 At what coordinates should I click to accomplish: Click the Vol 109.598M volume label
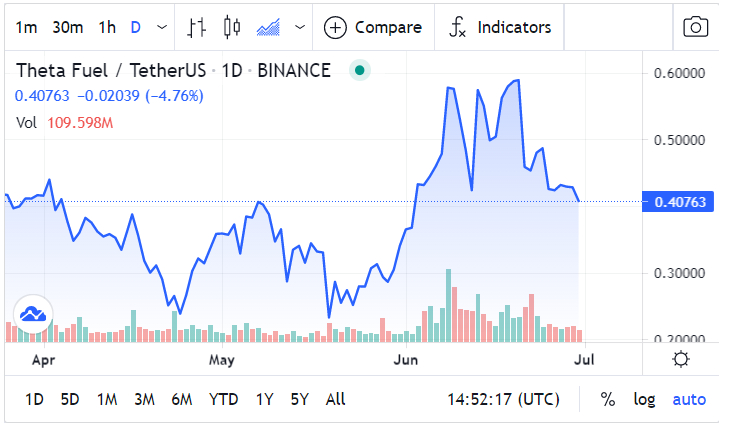(x=65, y=123)
